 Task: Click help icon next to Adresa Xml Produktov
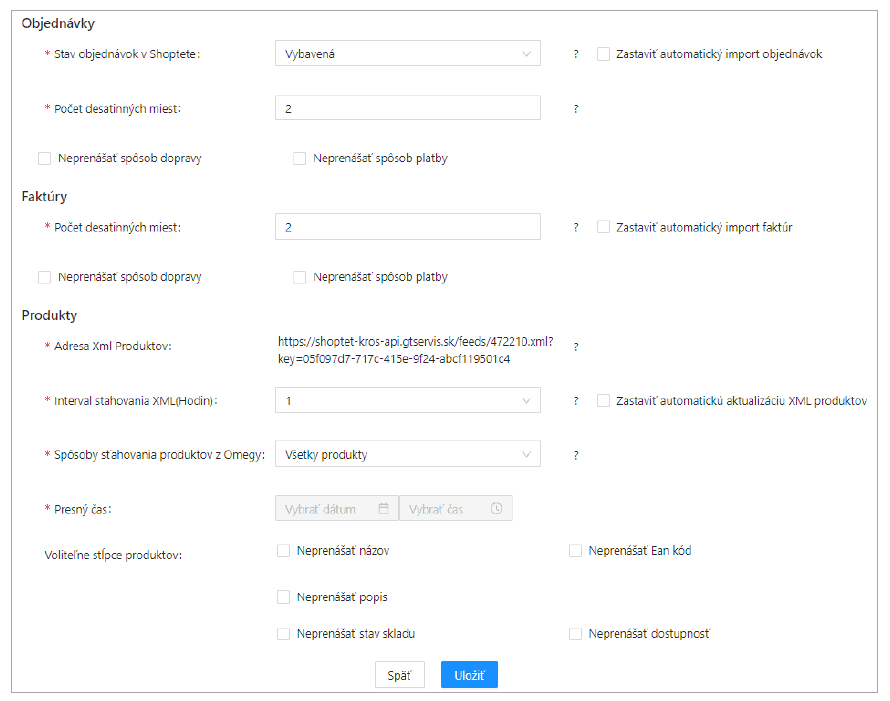(576, 346)
